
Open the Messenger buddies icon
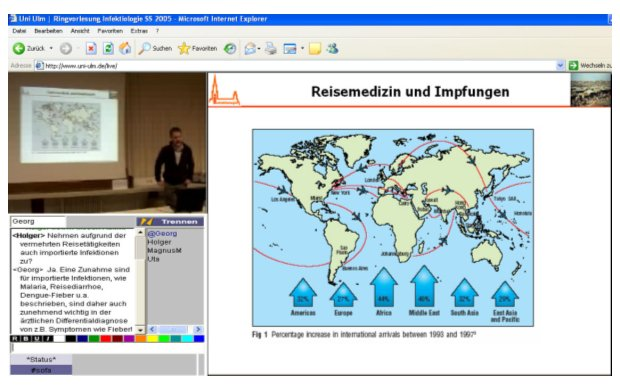[x=333, y=48]
